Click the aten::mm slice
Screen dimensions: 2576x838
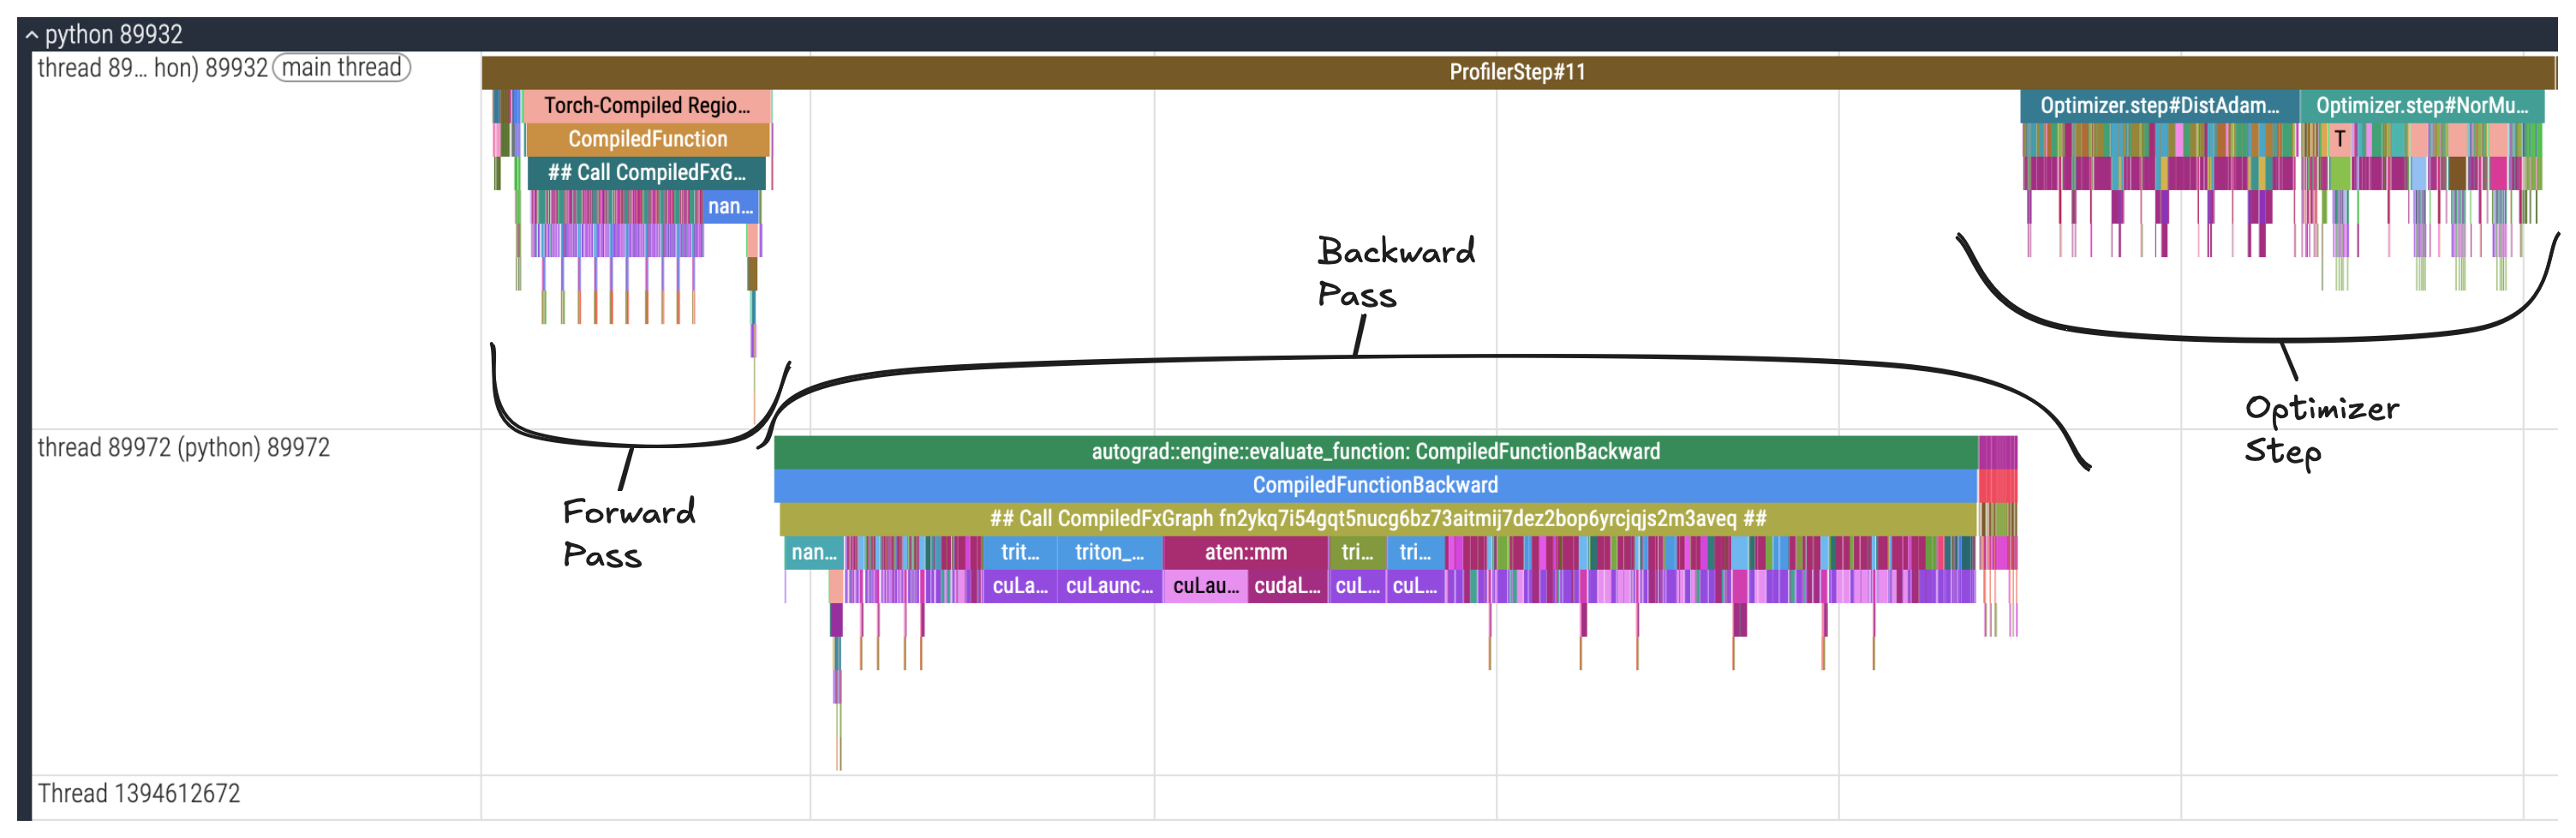[x=1245, y=552]
